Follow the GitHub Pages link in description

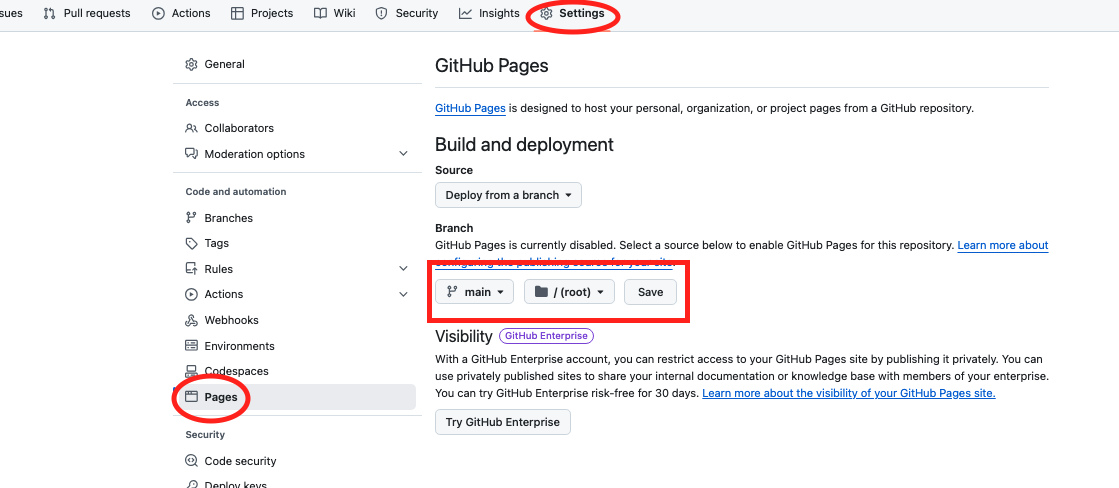coord(470,108)
